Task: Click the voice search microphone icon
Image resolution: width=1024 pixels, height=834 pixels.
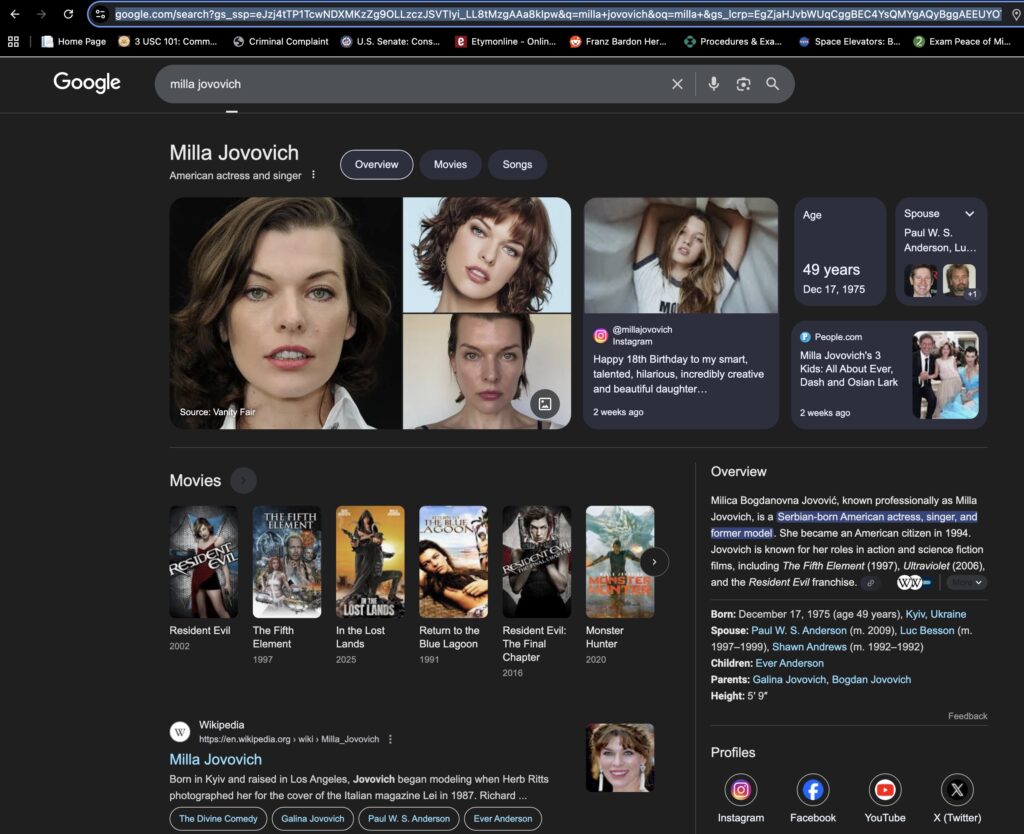Action: (713, 84)
